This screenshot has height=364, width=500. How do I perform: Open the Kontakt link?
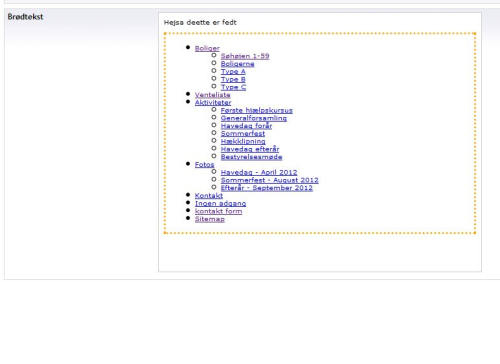(x=209, y=195)
